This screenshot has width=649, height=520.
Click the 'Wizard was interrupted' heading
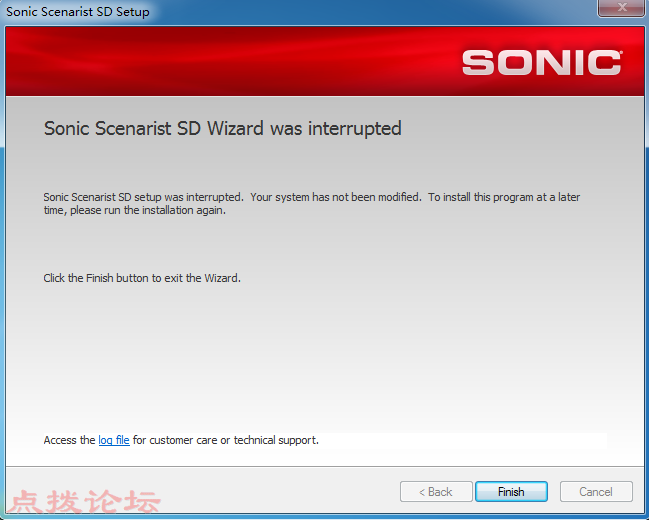304,128
